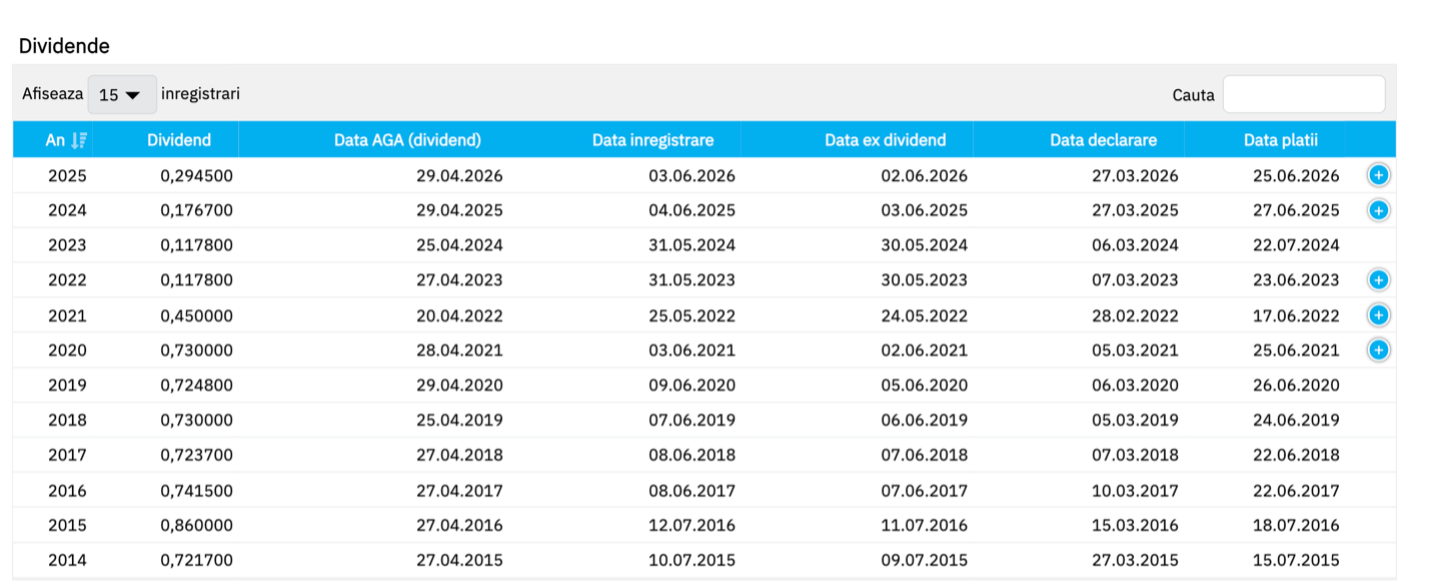Expand details for the 2025 dividend row

(1378, 176)
